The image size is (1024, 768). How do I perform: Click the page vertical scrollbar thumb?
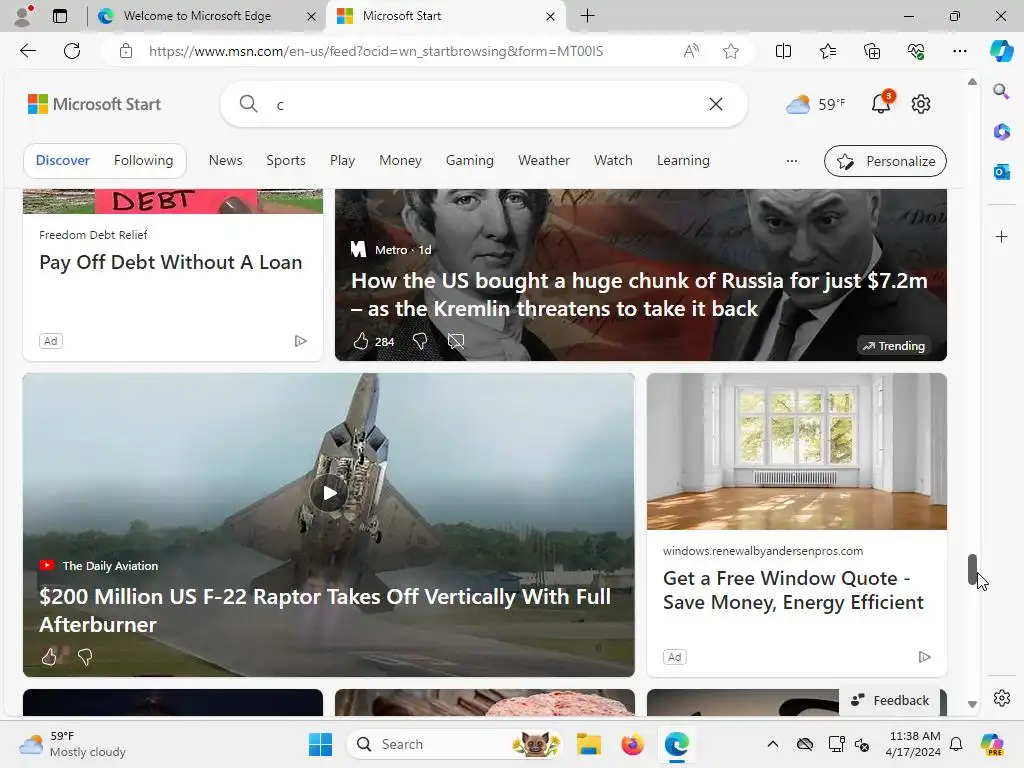(972, 569)
